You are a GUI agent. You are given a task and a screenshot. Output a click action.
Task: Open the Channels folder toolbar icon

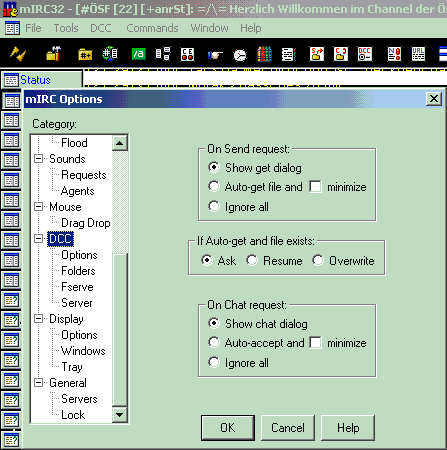click(x=85, y=54)
